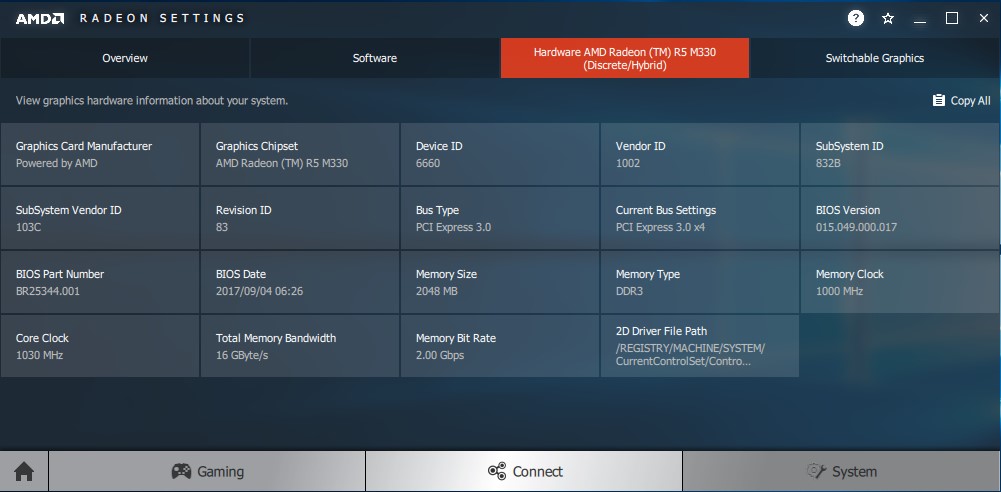Open the System section
Screen dimensions: 1001x492
[841, 472]
